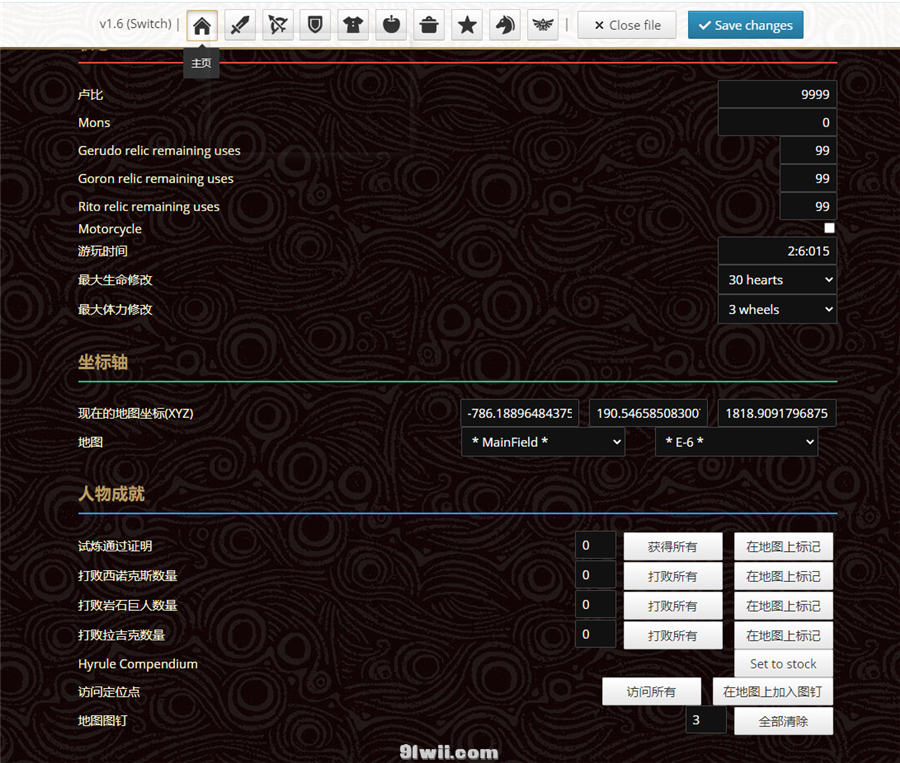Open the Shields tab icon
The height and width of the screenshot is (763, 900).
315,25
